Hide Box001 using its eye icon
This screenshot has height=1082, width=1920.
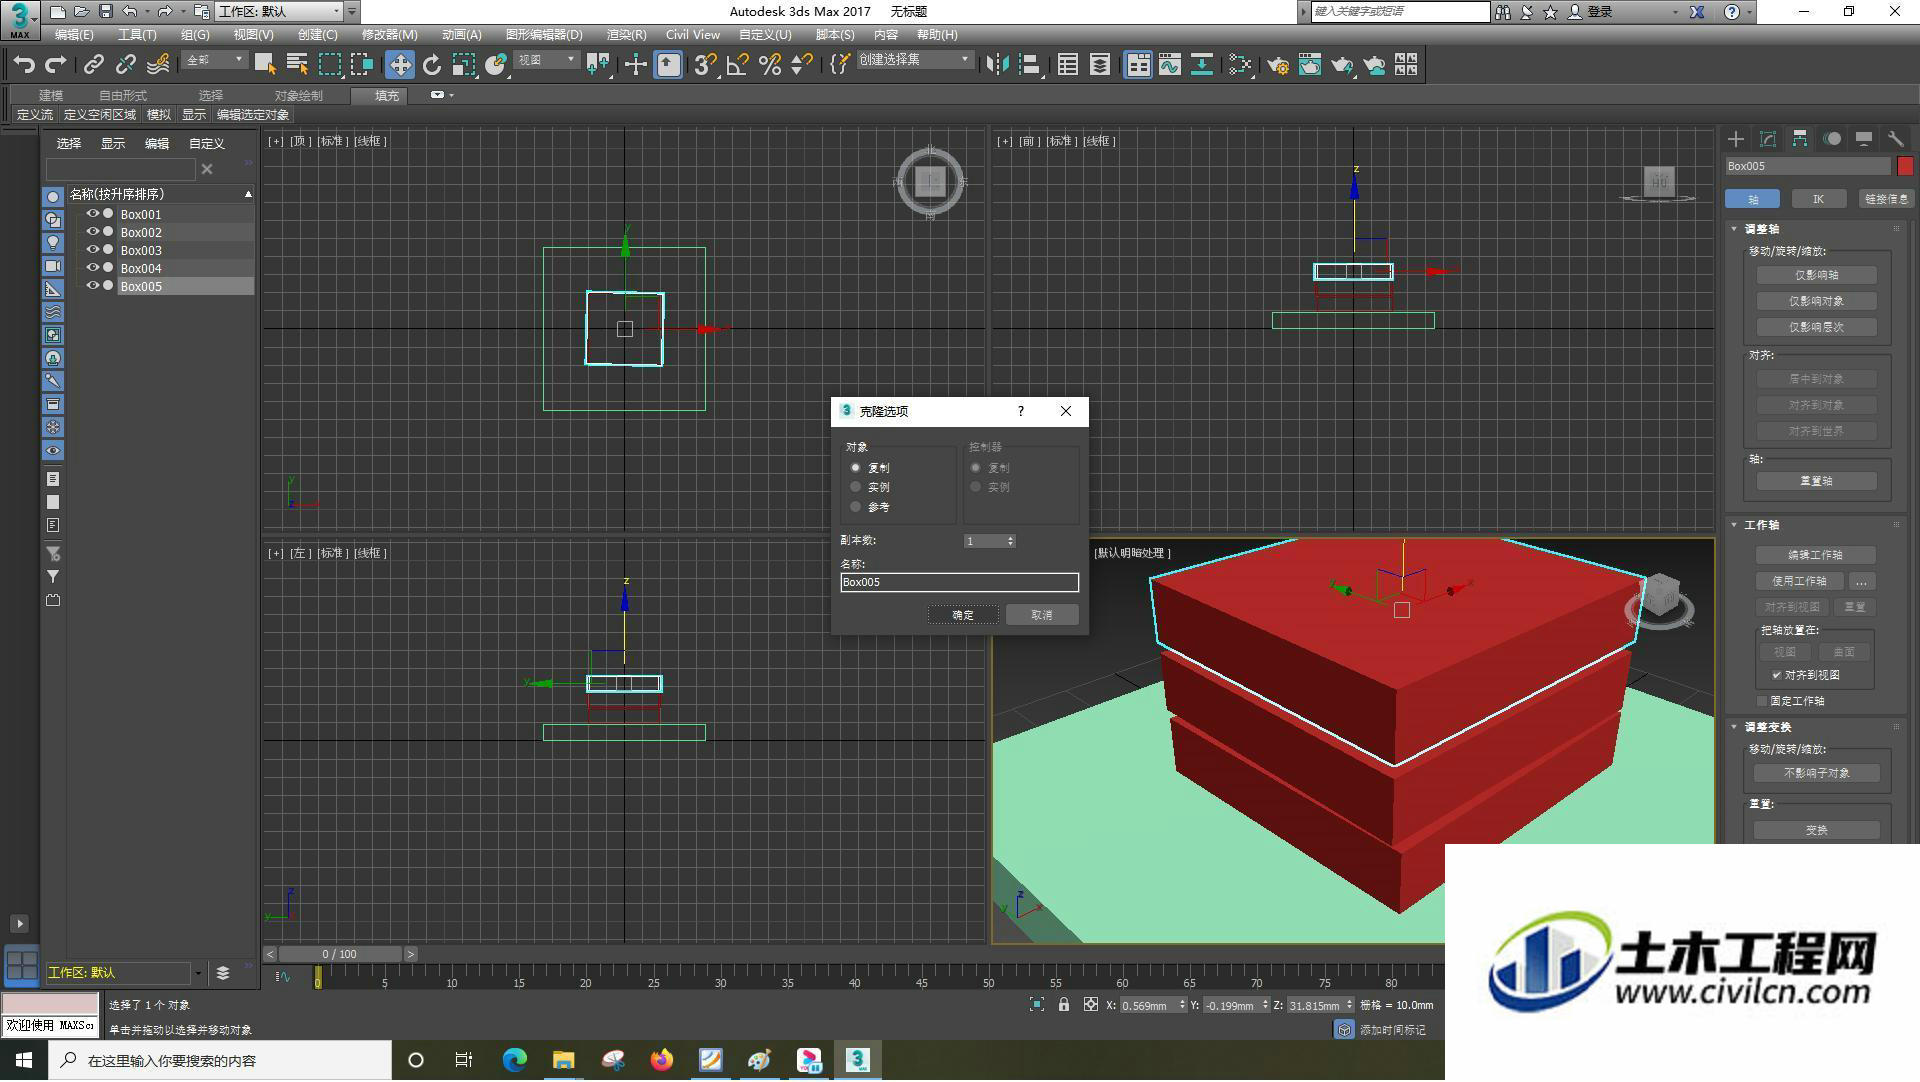(92, 214)
